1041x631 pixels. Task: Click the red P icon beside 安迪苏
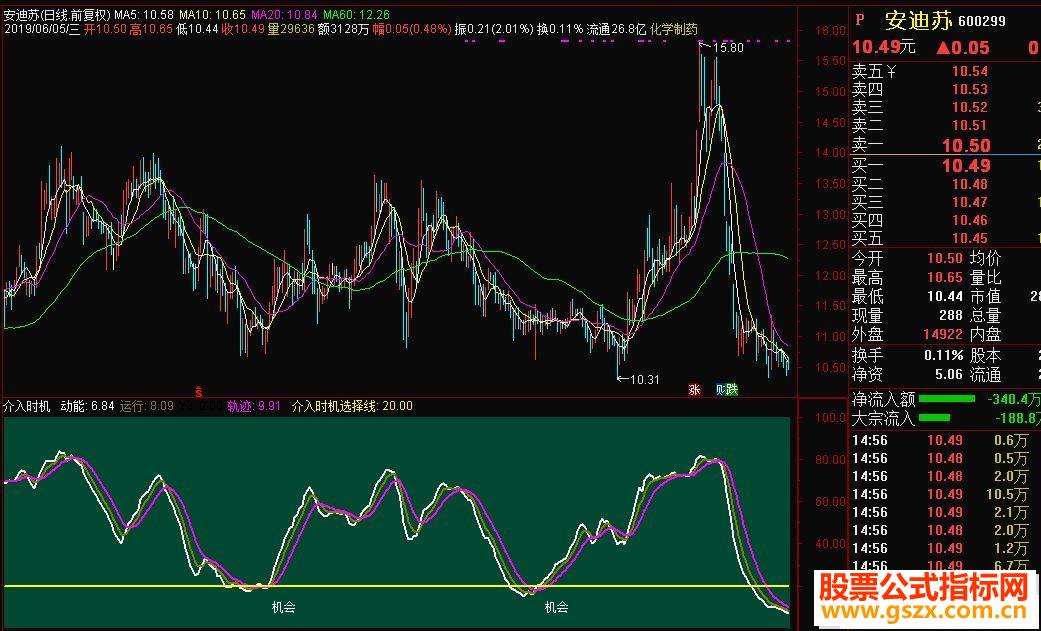(860, 20)
